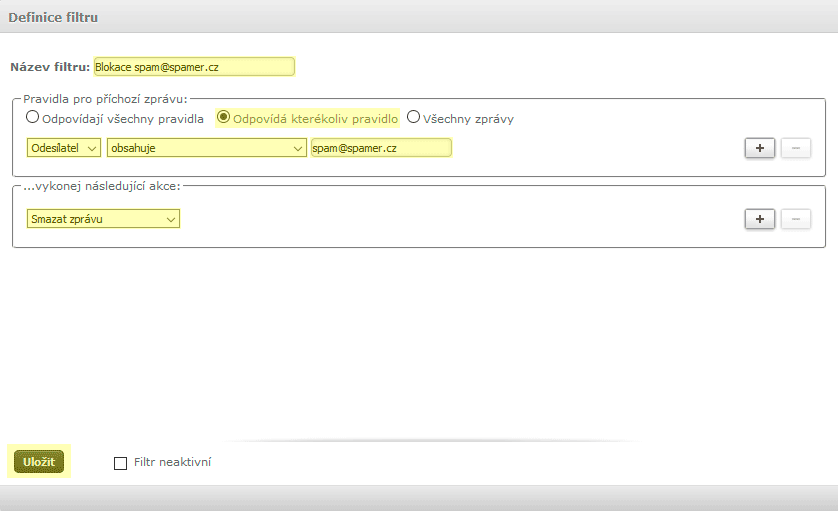This screenshot has height=511, width=838.
Task: Click the 'Definice filtru' header title
Action: click(53, 18)
